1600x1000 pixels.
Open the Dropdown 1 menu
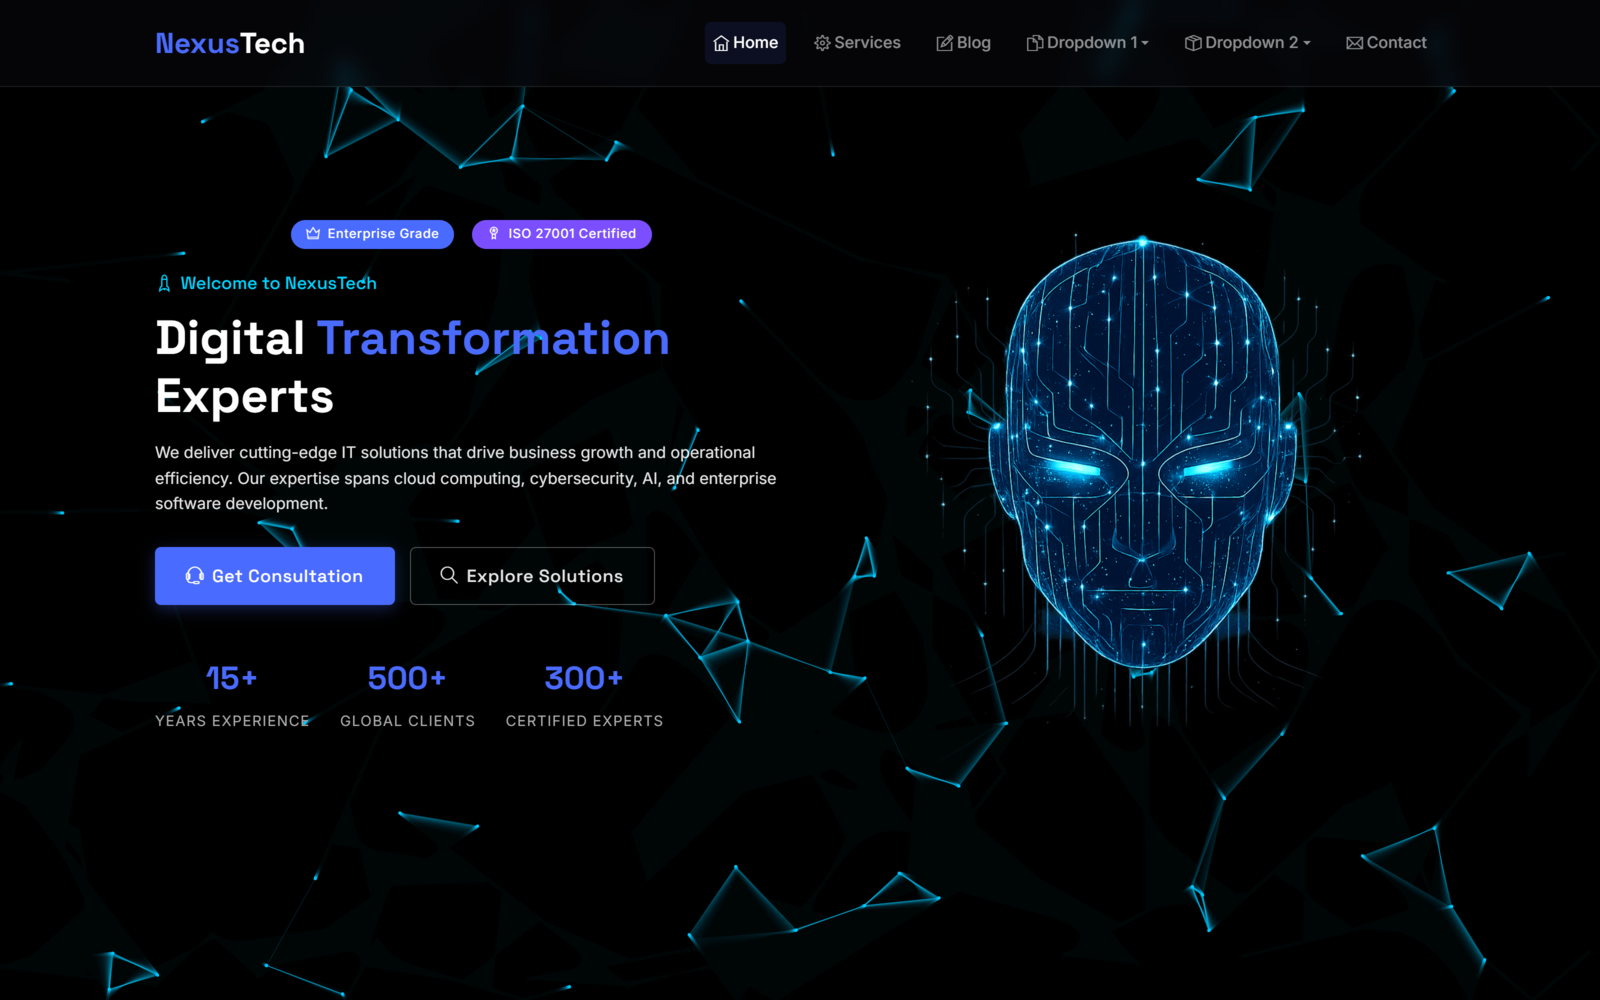tap(1087, 43)
